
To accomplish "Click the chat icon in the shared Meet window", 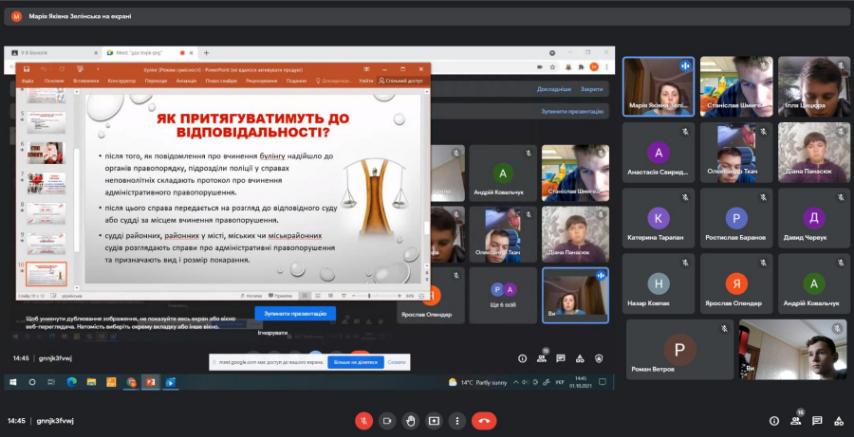I will (x=560, y=358).
